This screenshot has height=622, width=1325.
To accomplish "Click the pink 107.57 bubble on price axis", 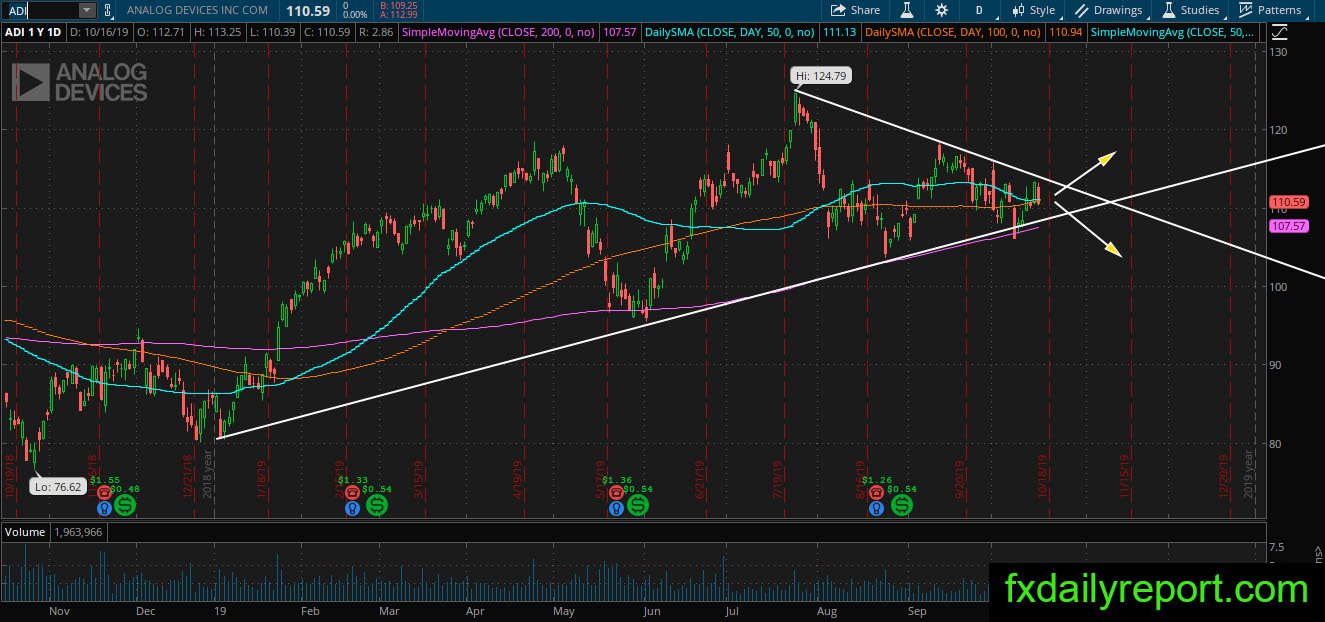I will 1288,226.
